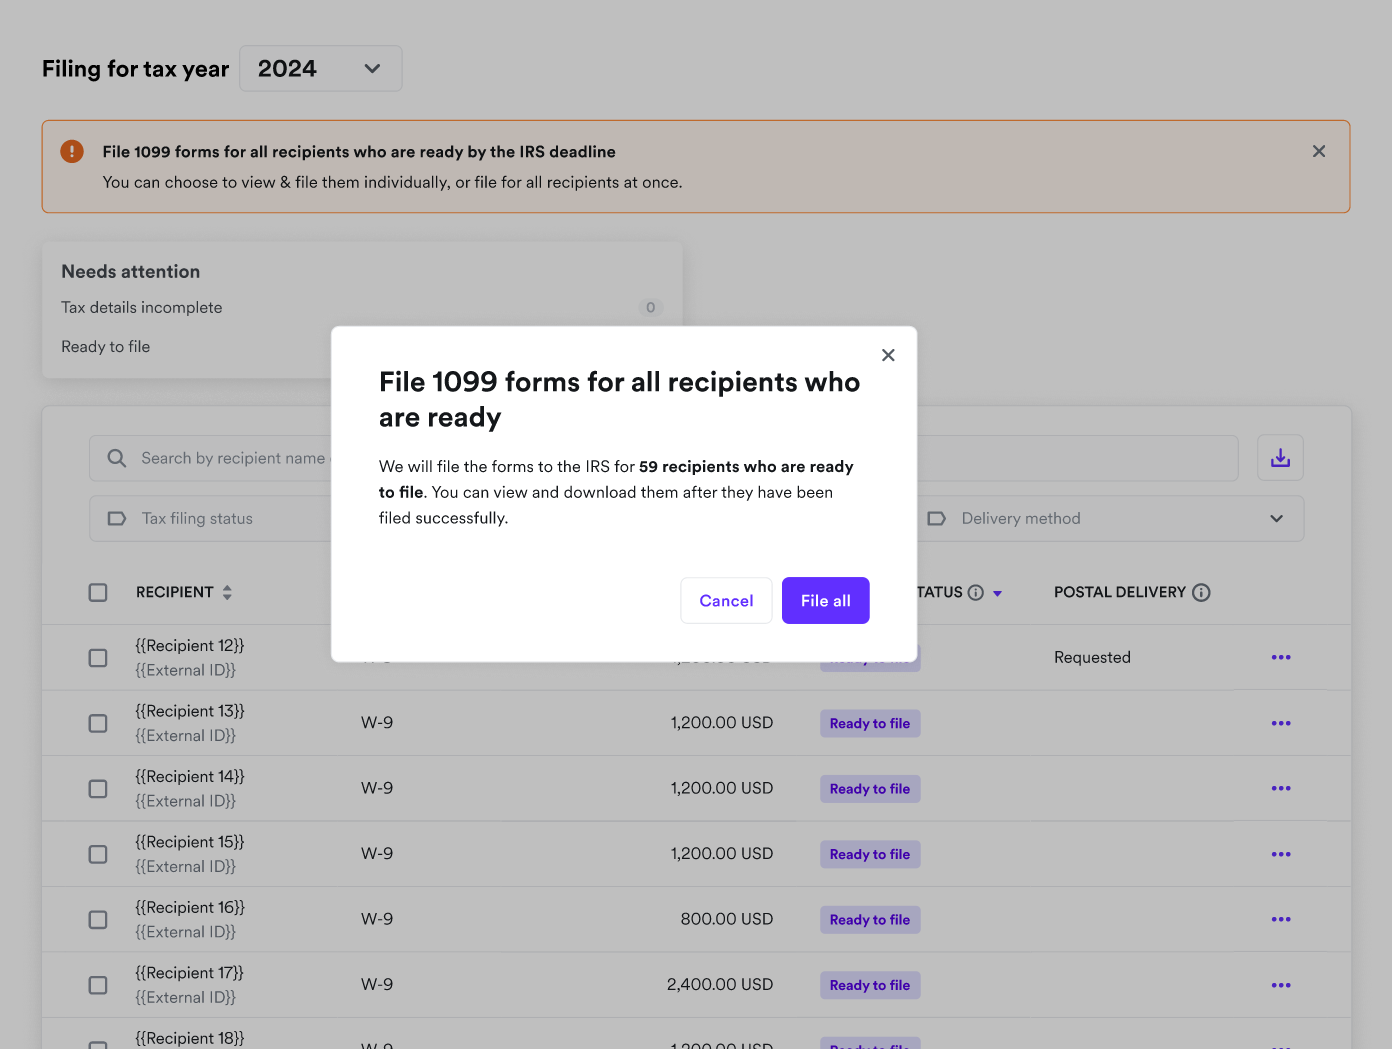Open the ellipsis menu for Recipient 17
1392x1049 pixels.
(x=1281, y=985)
